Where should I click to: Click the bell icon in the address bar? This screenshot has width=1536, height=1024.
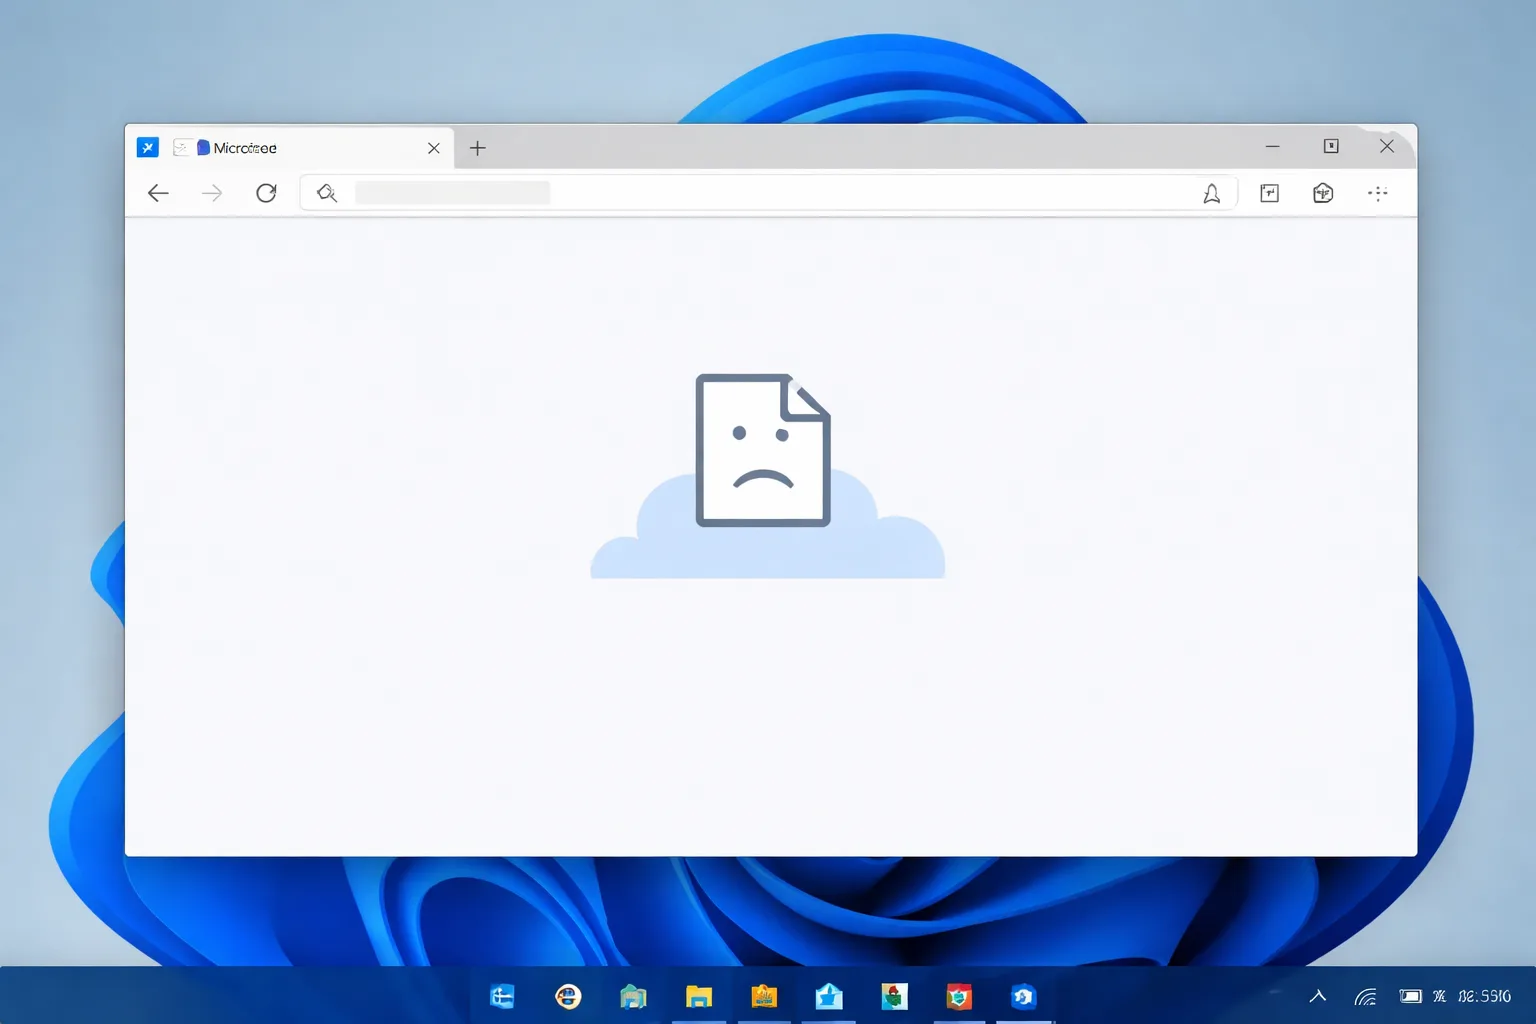[x=1211, y=193]
